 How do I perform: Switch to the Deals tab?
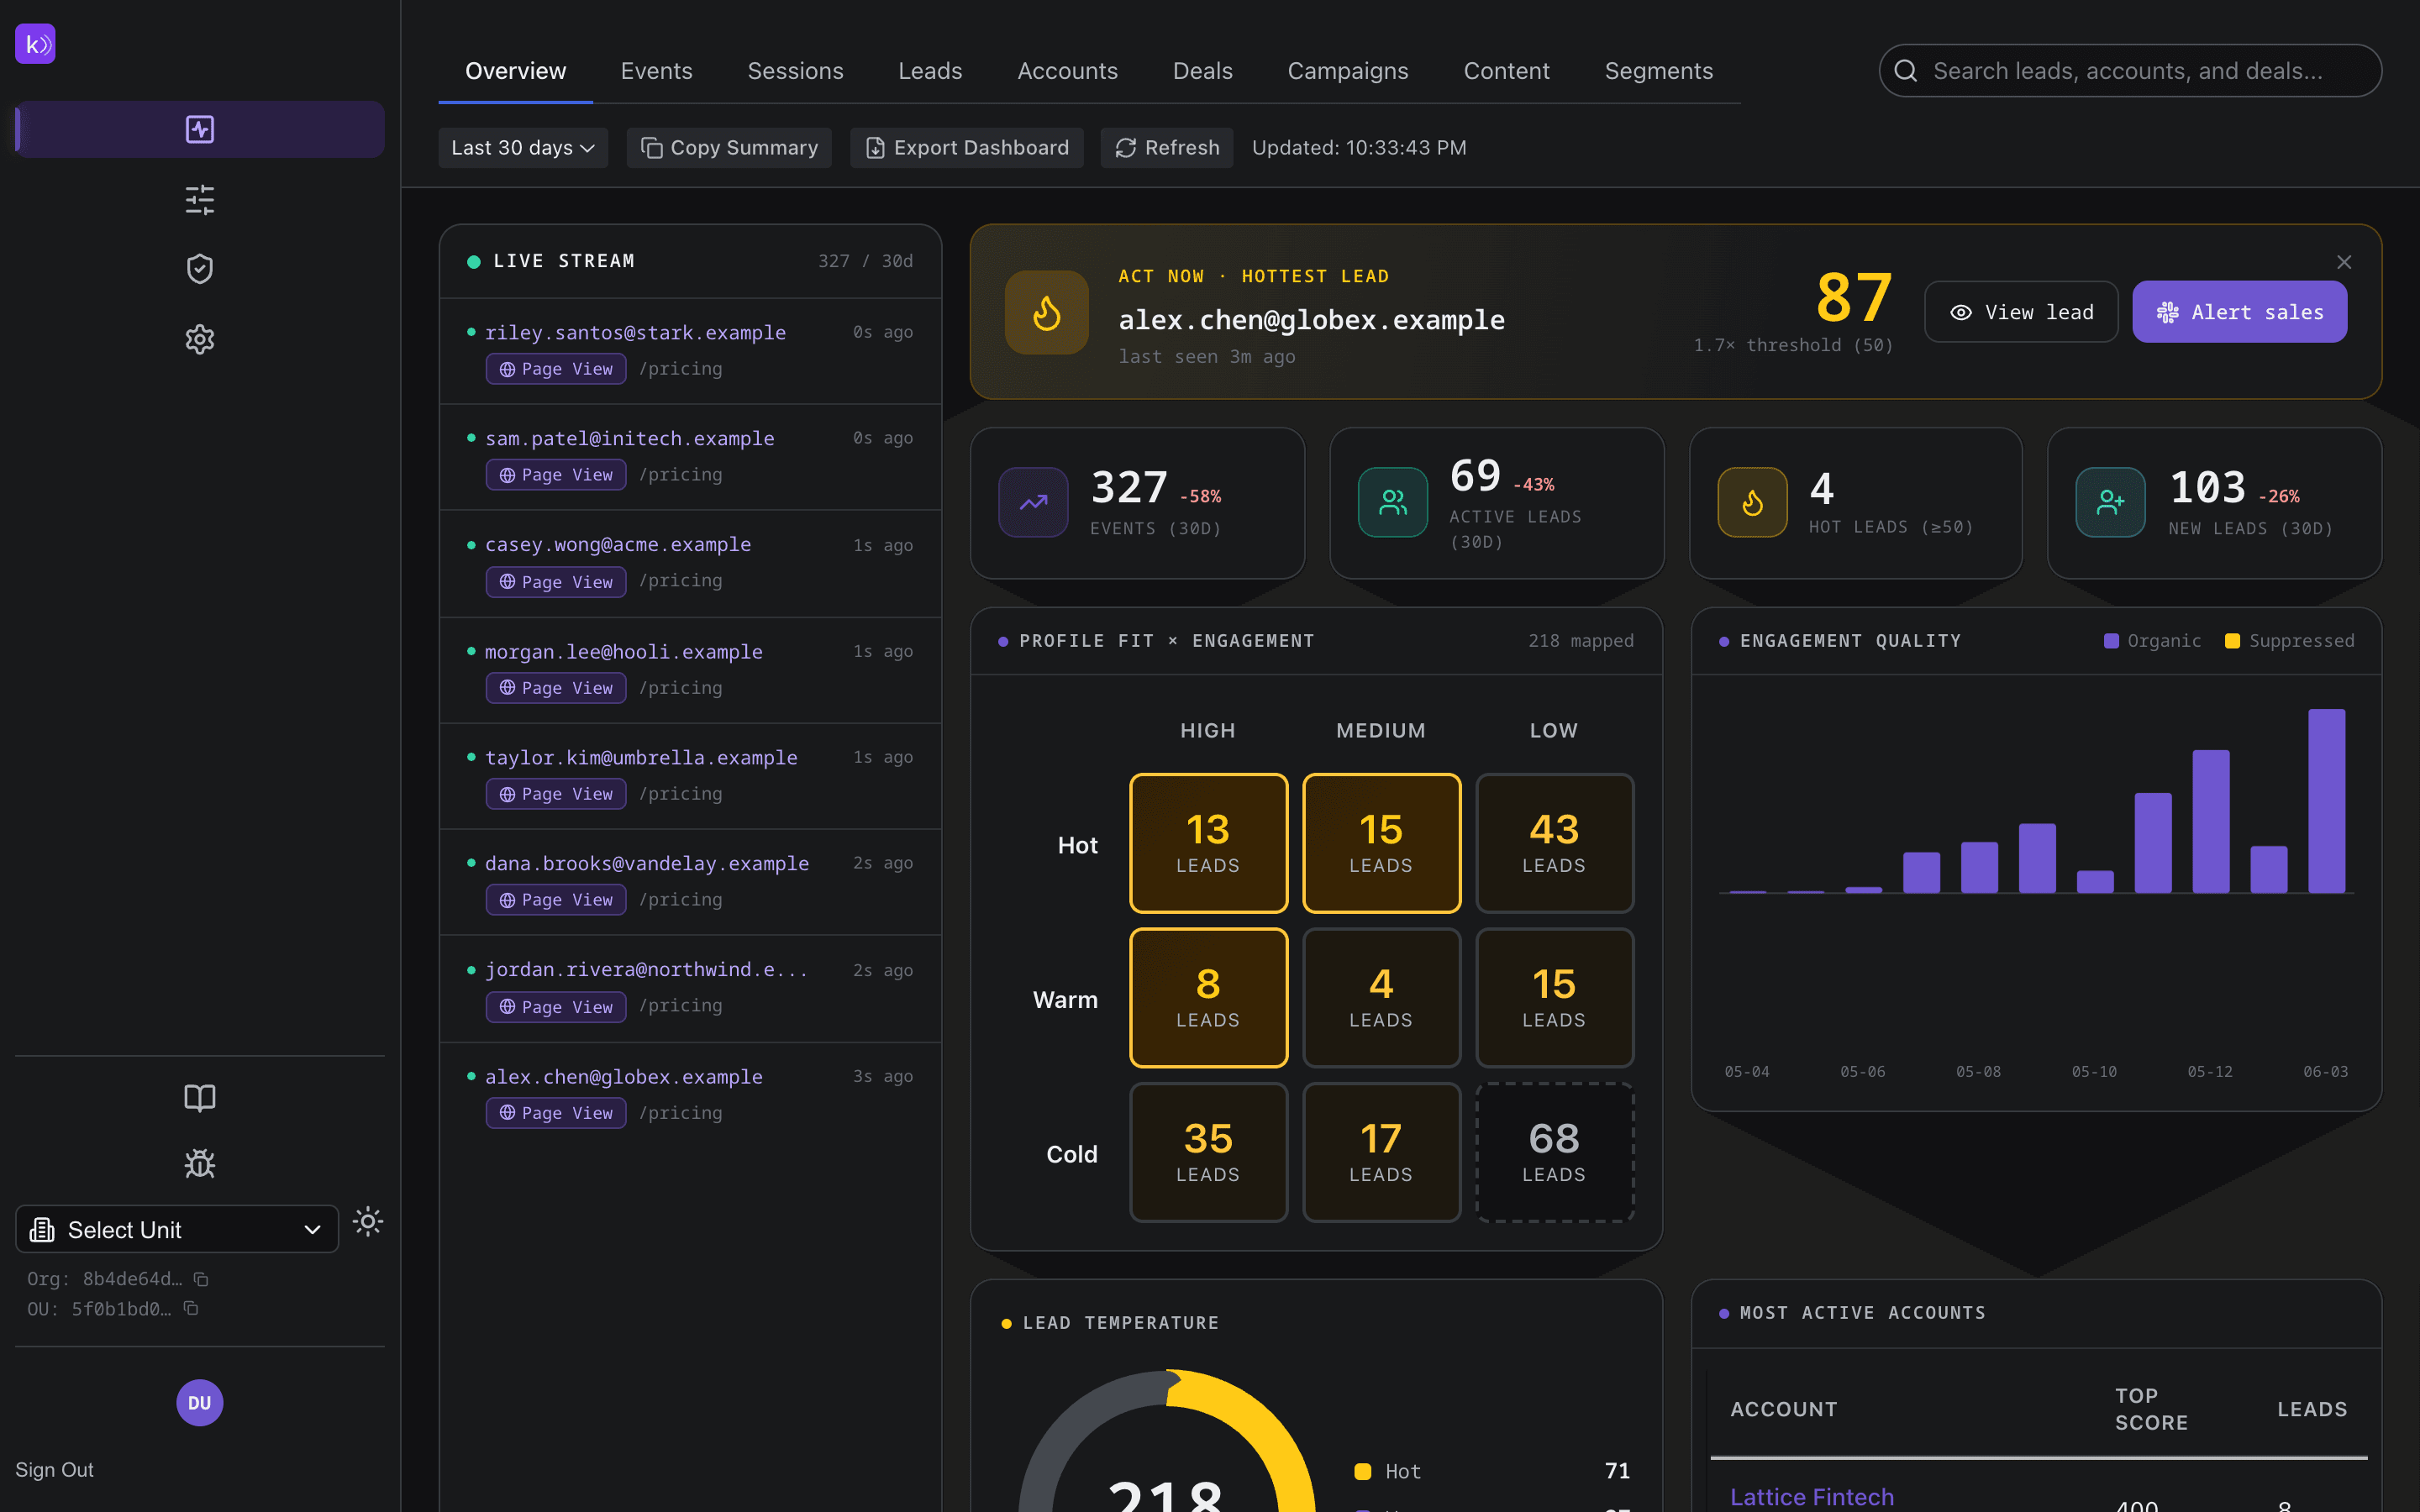tap(1202, 71)
